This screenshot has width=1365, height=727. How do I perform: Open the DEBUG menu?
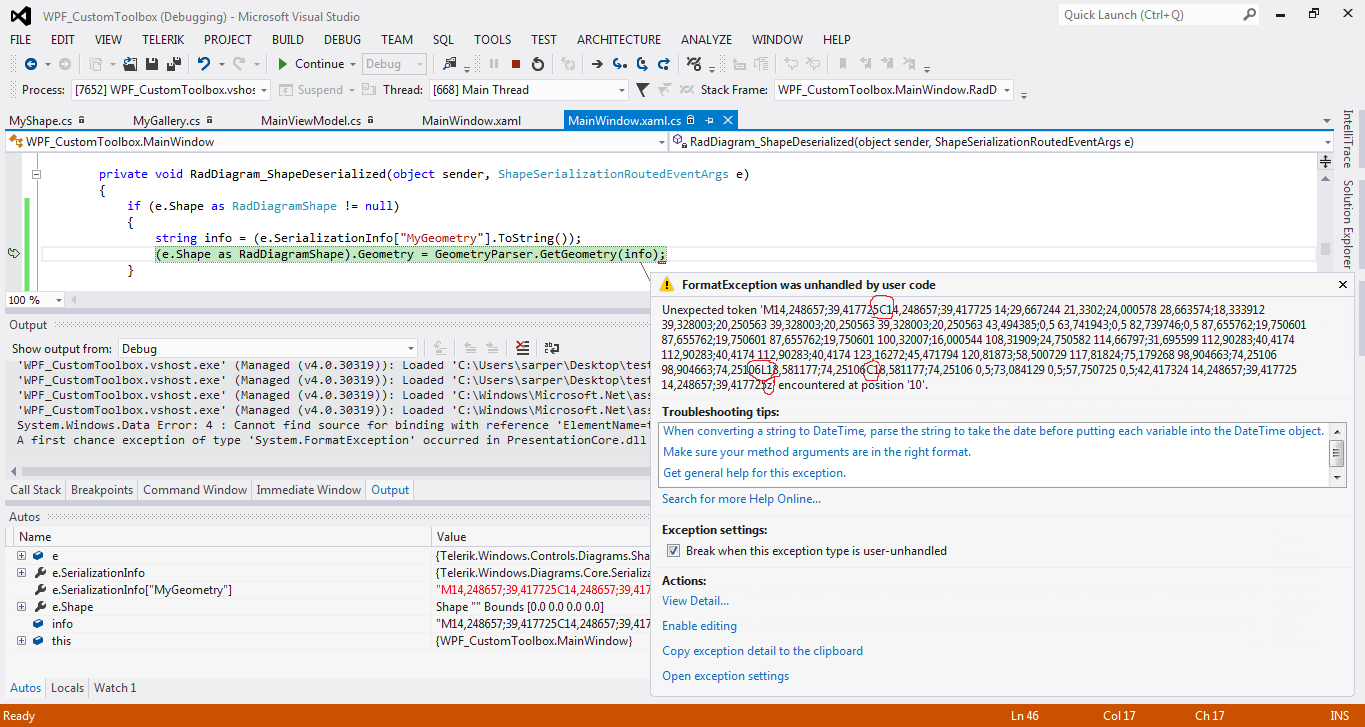[x=343, y=40]
